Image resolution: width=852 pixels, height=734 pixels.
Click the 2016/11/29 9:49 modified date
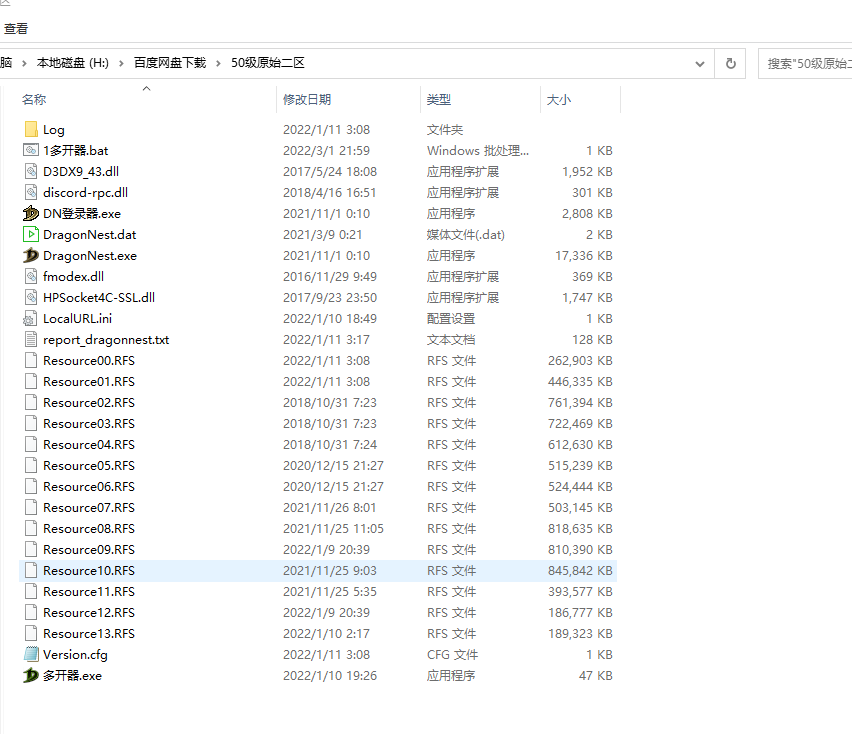330,277
